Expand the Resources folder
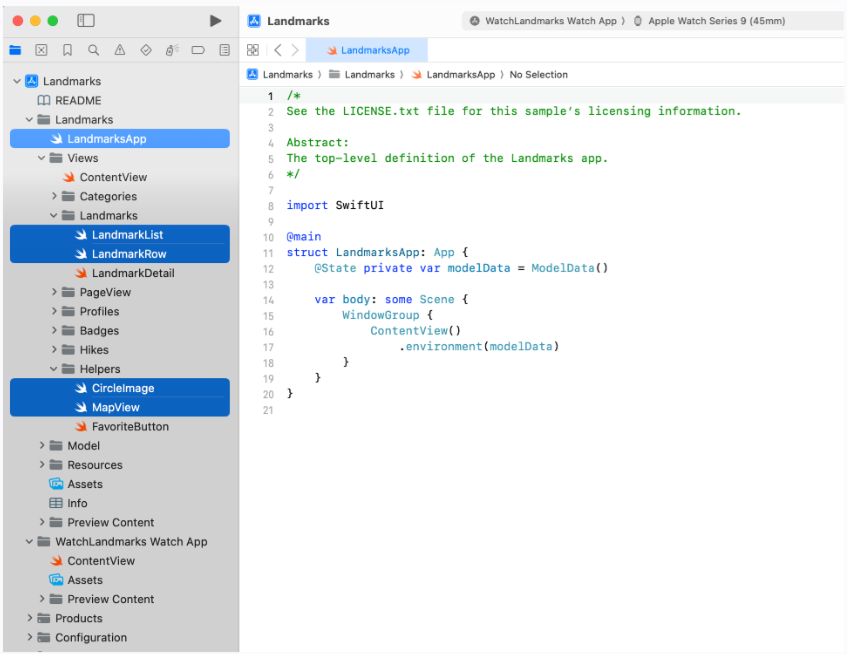This screenshot has height=654, width=847. (42, 464)
